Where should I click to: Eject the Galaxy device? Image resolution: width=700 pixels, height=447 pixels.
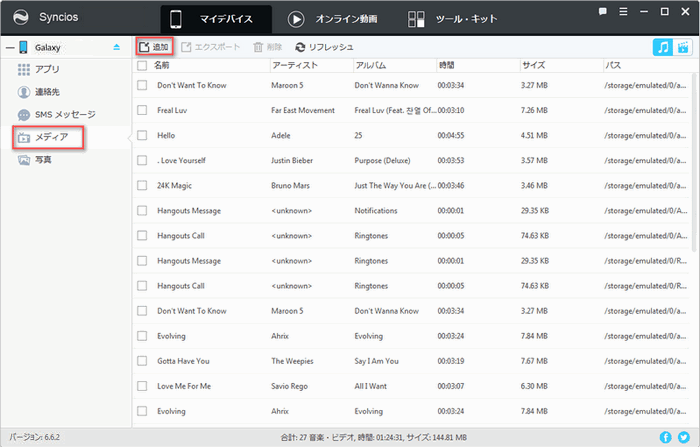point(117,47)
